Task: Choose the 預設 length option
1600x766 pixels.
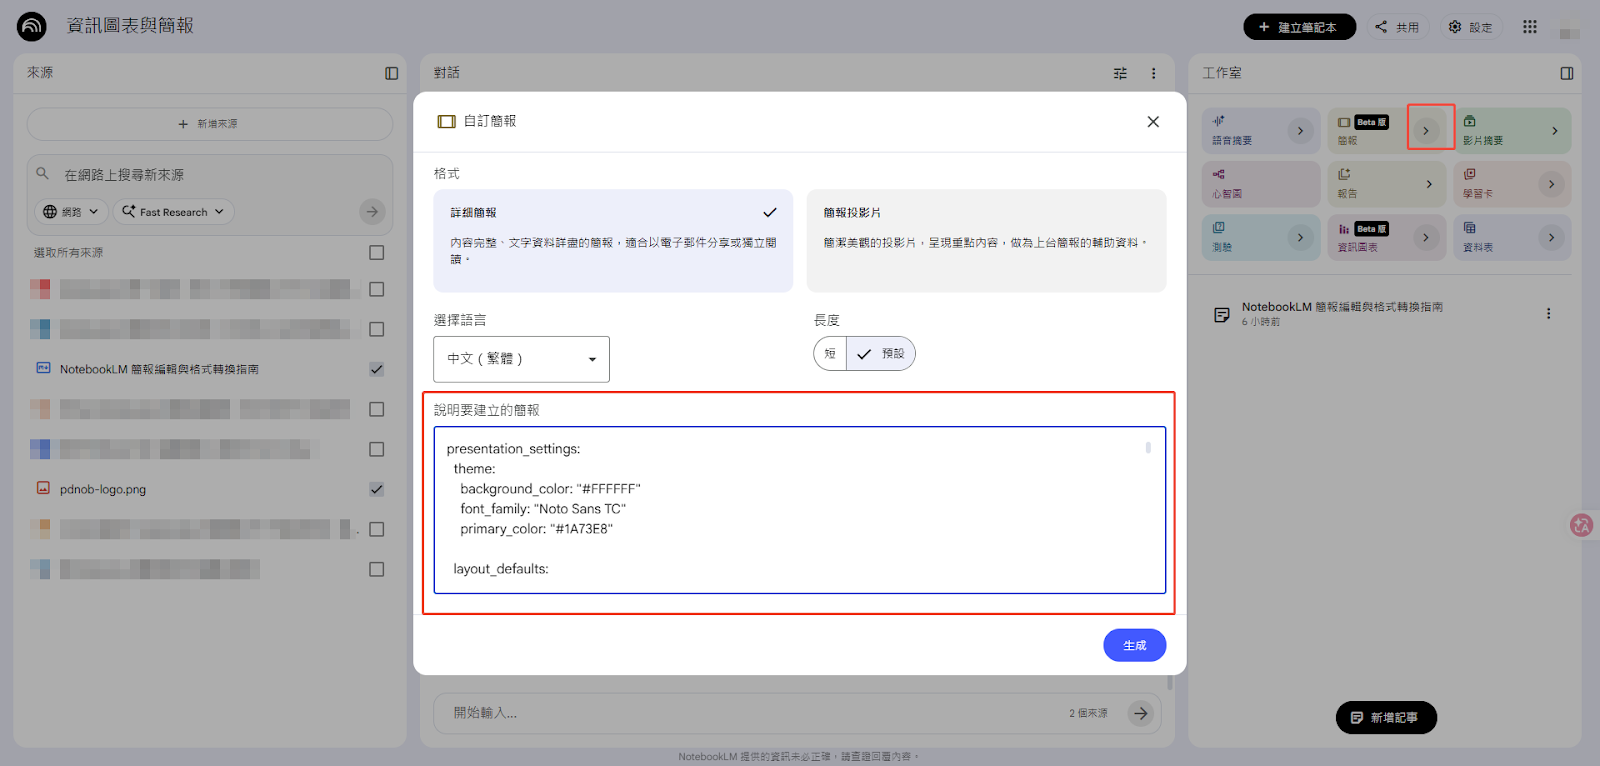Action: 881,353
